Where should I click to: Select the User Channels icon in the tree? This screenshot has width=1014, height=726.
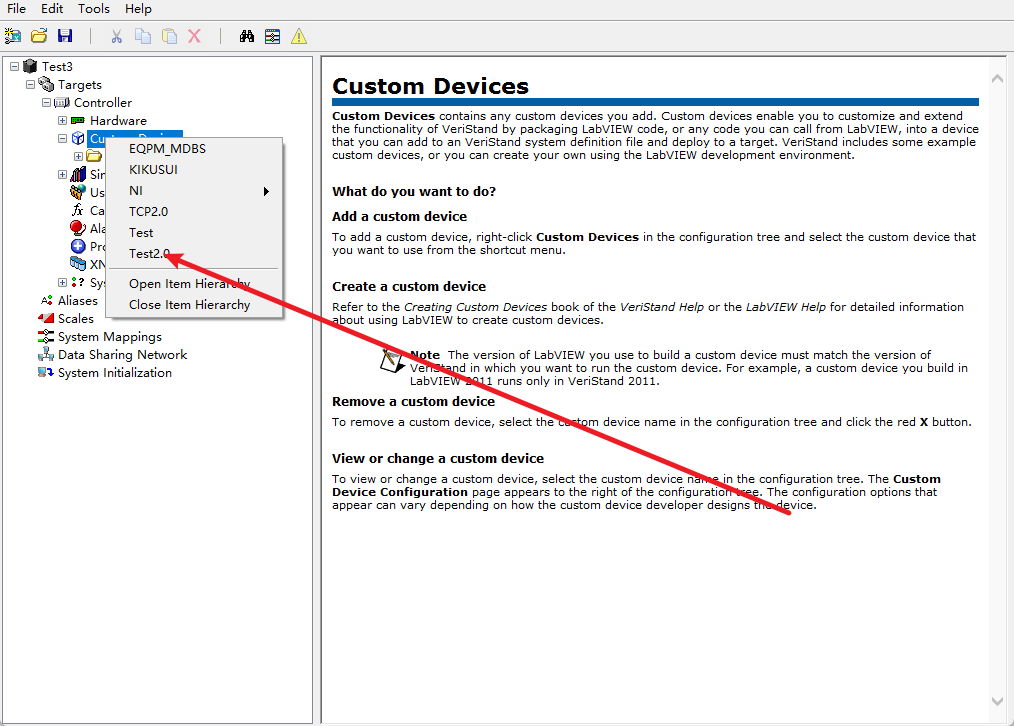[x=78, y=192]
